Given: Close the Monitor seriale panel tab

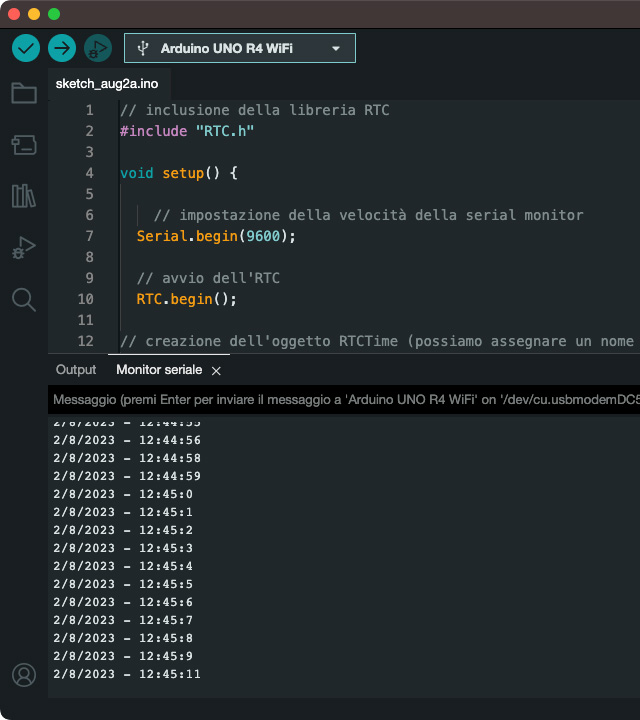Looking at the screenshot, I should click(216, 371).
